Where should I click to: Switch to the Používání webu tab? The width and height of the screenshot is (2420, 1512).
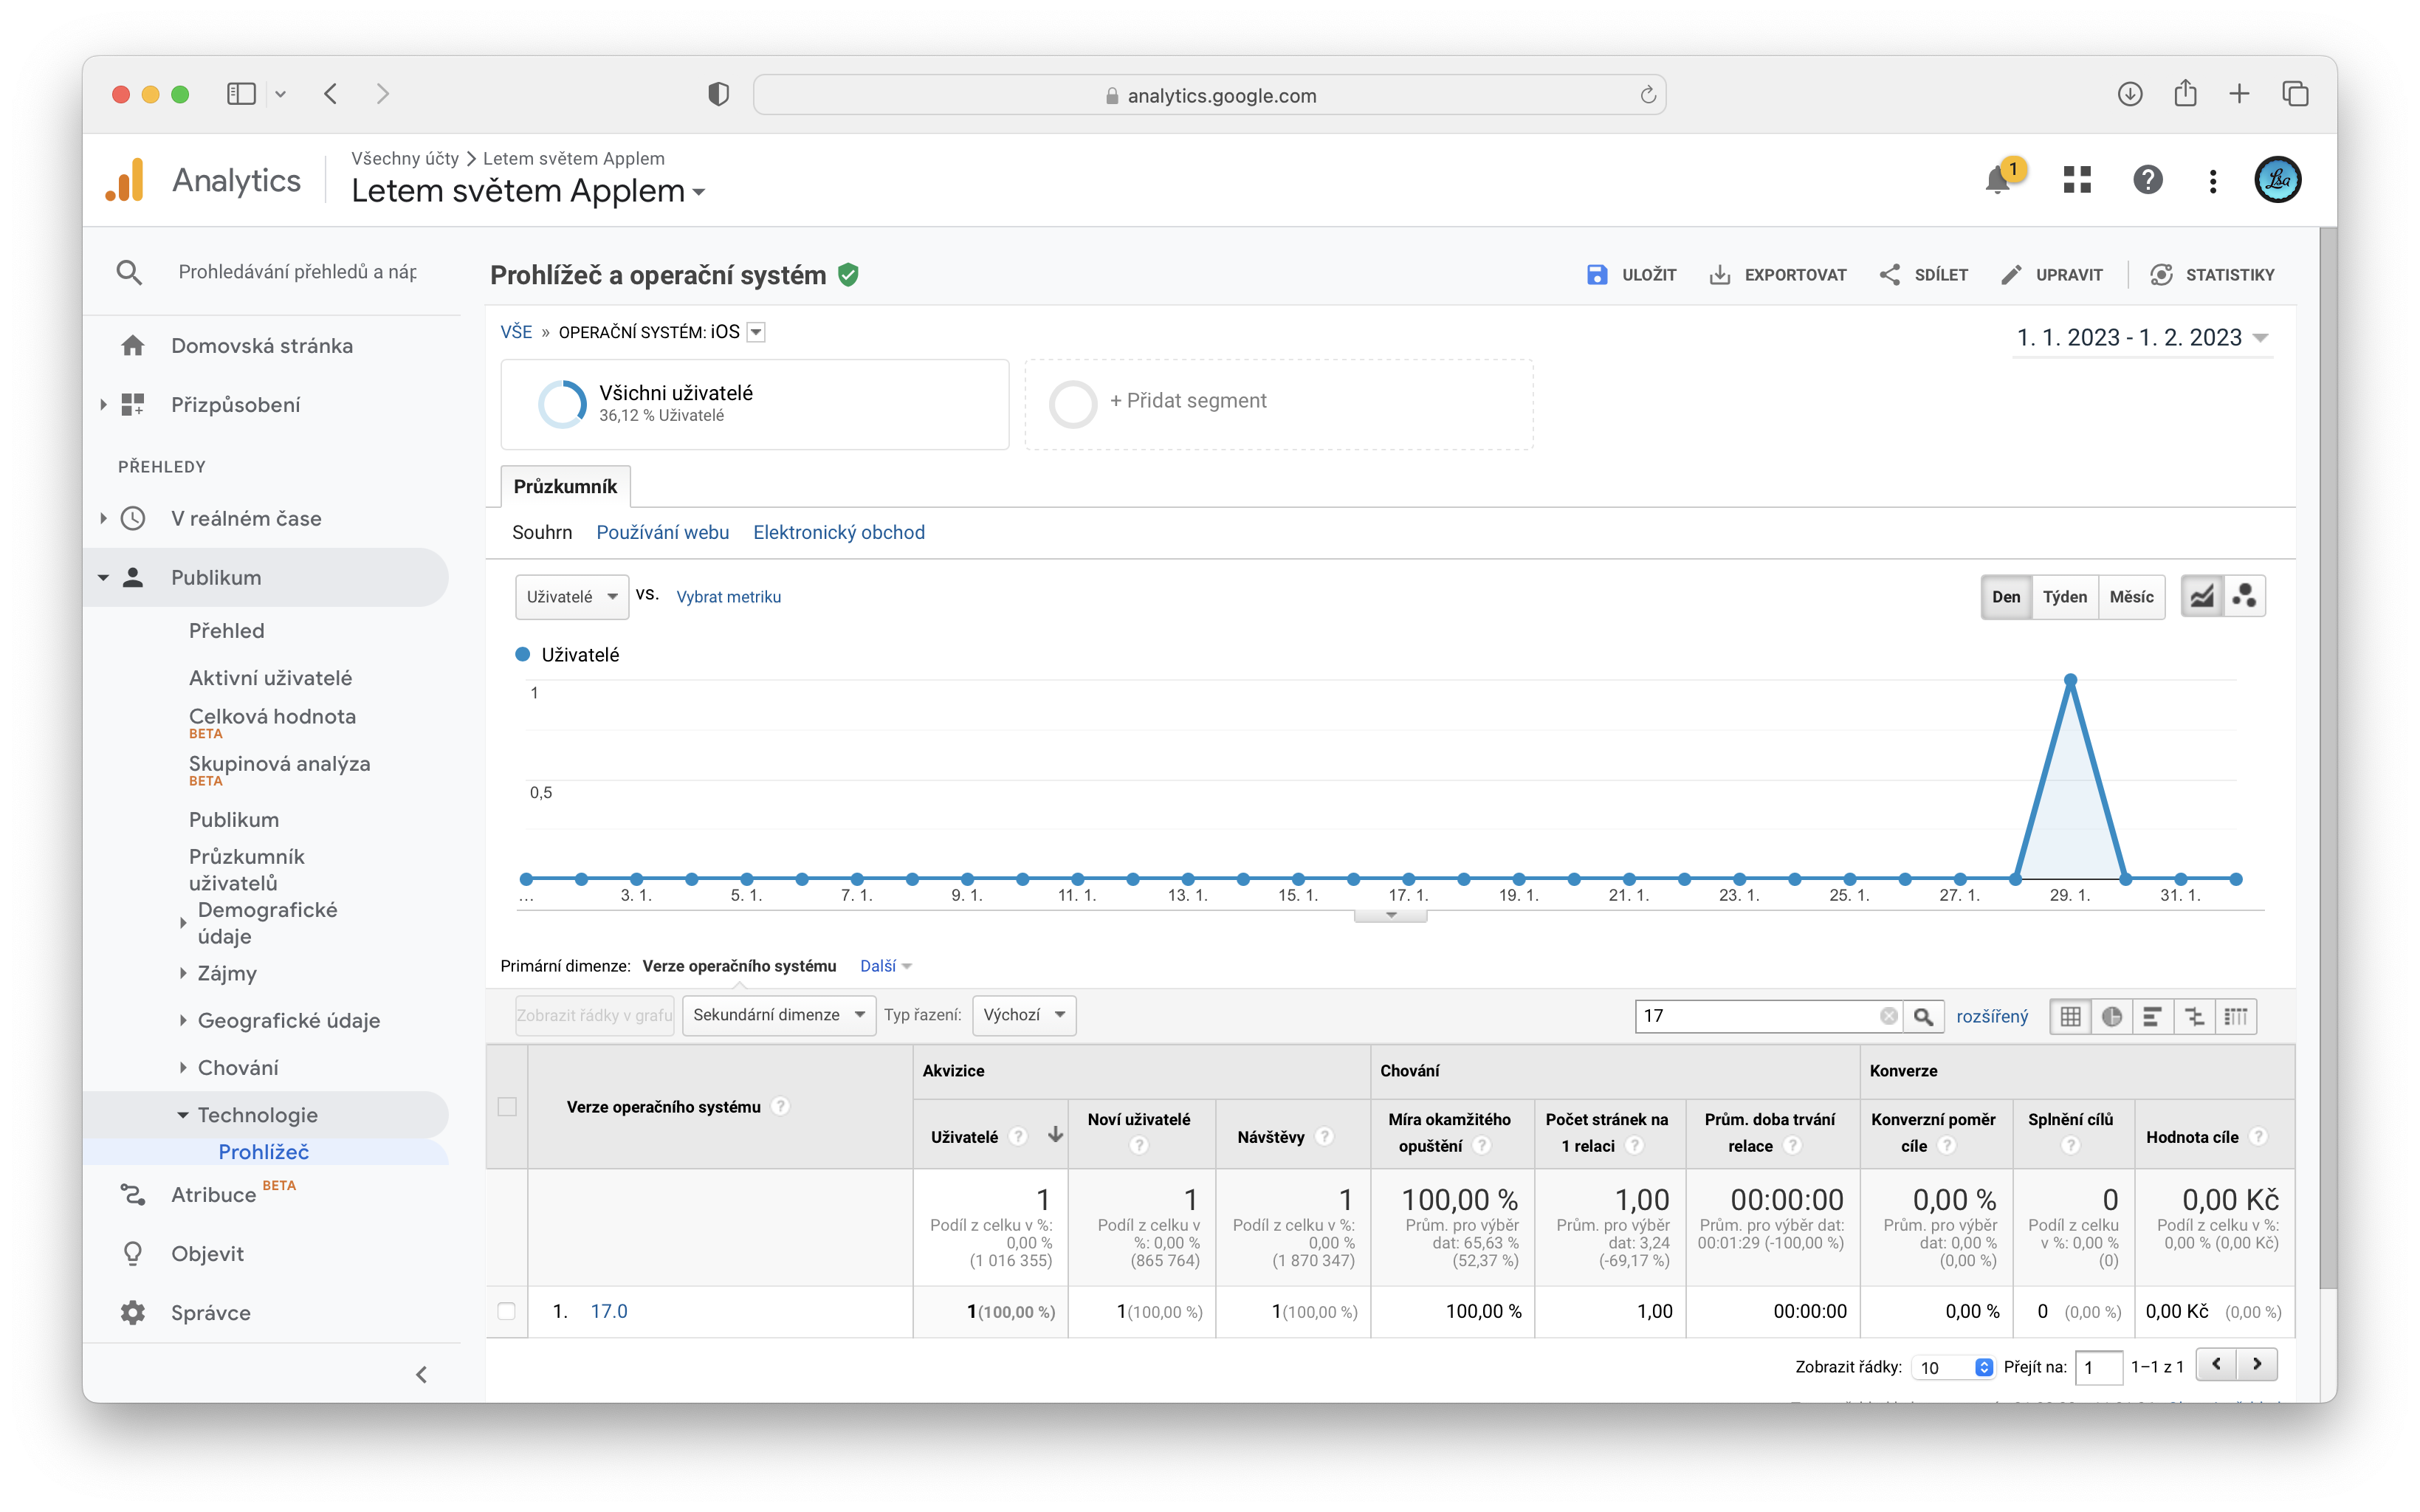pyautogui.click(x=662, y=533)
